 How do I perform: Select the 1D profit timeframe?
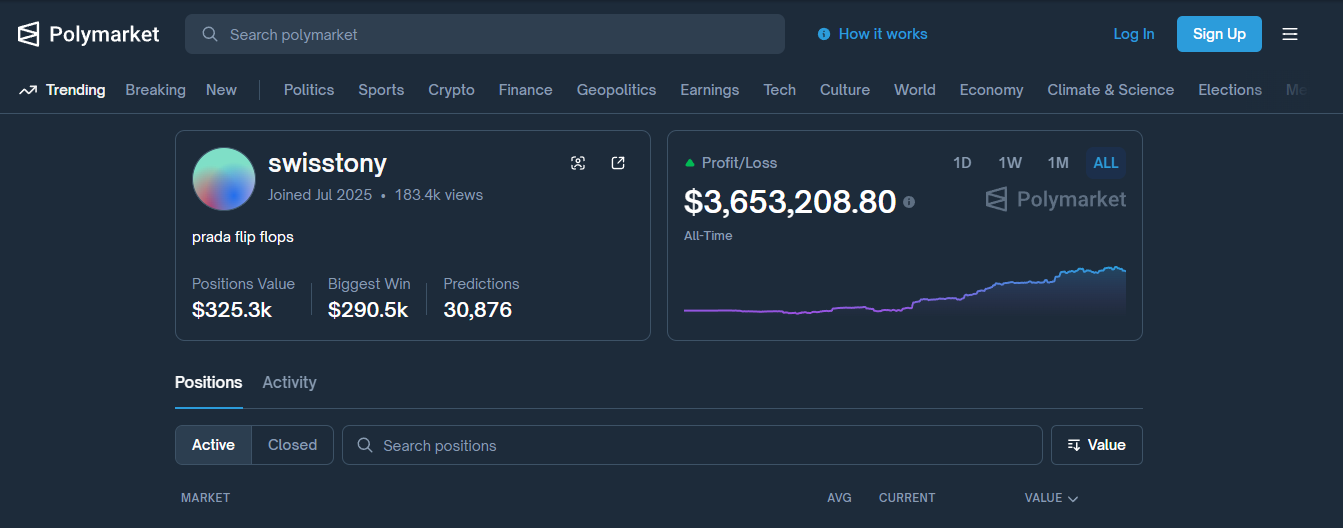[x=962, y=163]
